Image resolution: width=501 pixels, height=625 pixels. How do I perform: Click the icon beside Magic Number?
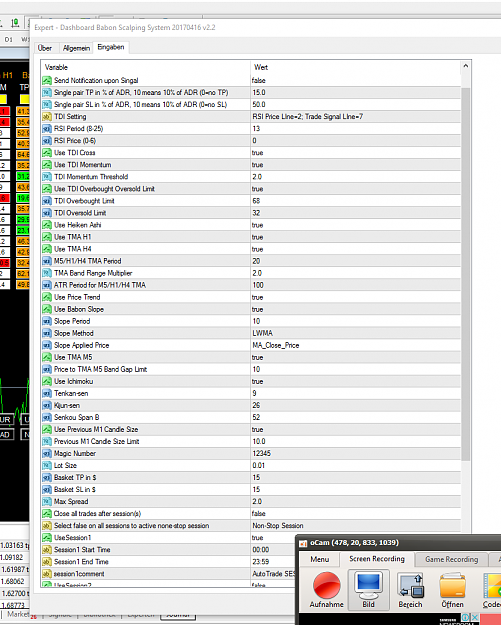tap(47, 454)
